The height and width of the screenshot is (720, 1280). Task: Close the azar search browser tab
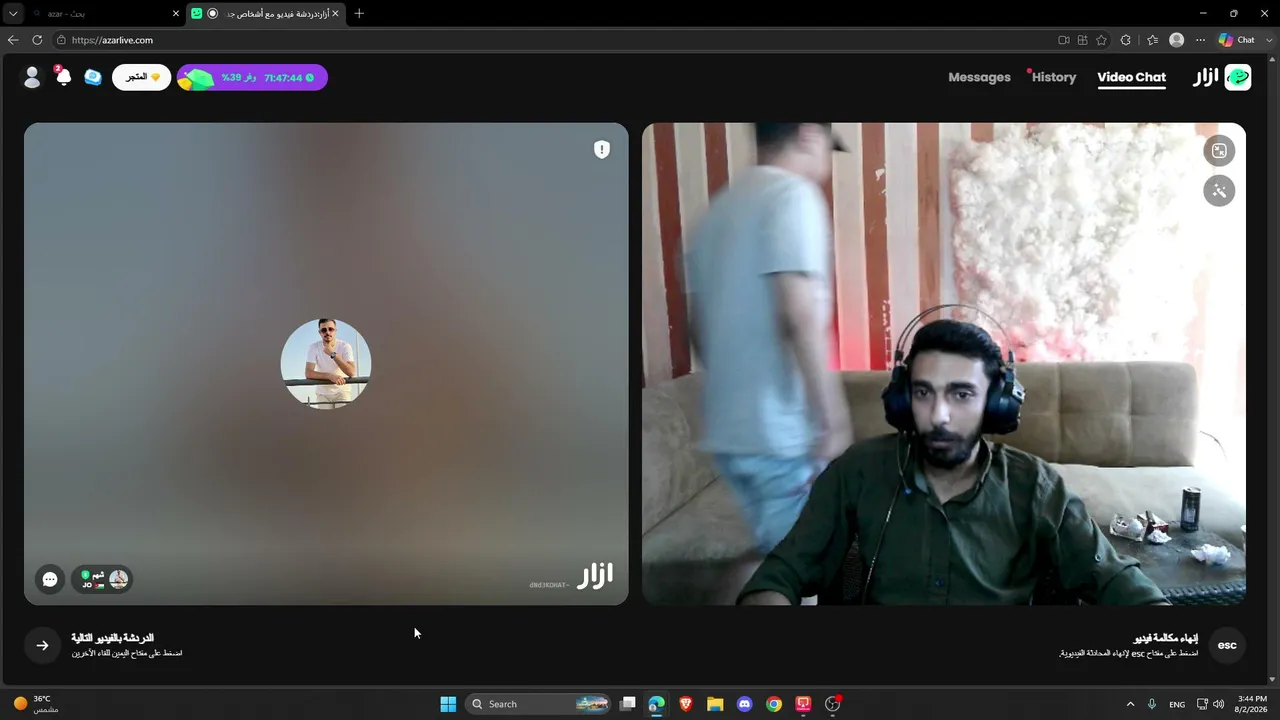coord(176,13)
